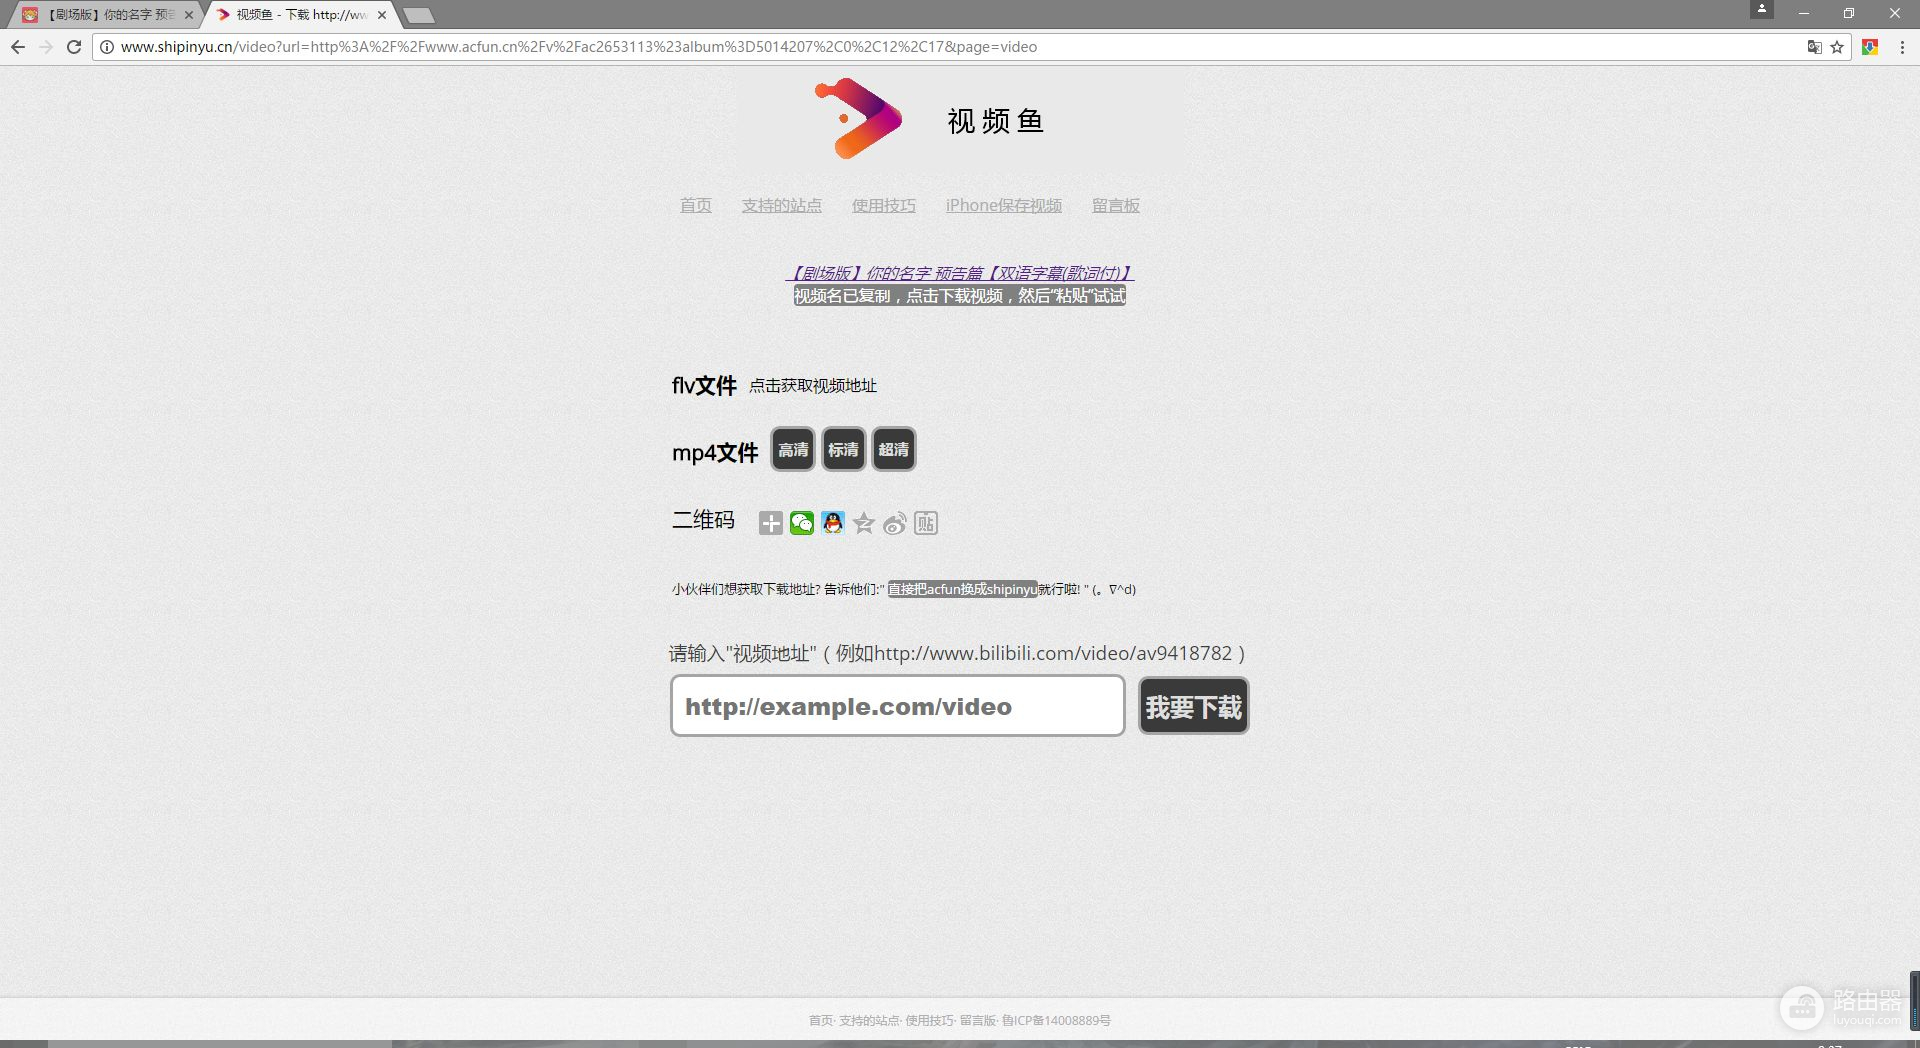Image resolution: width=1920 pixels, height=1048 pixels.
Task: Click footer 首页 link
Action: point(820,1021)
